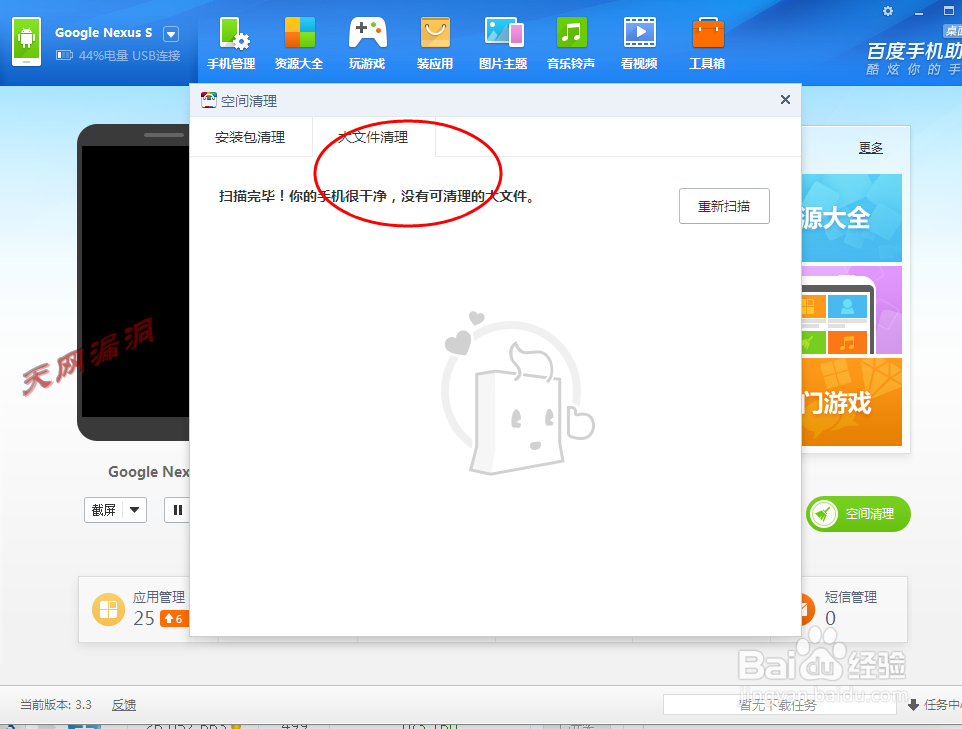962x729 pixels.
Task: Select the 大文件清理 tab
Action: click(x=373, y=138)
